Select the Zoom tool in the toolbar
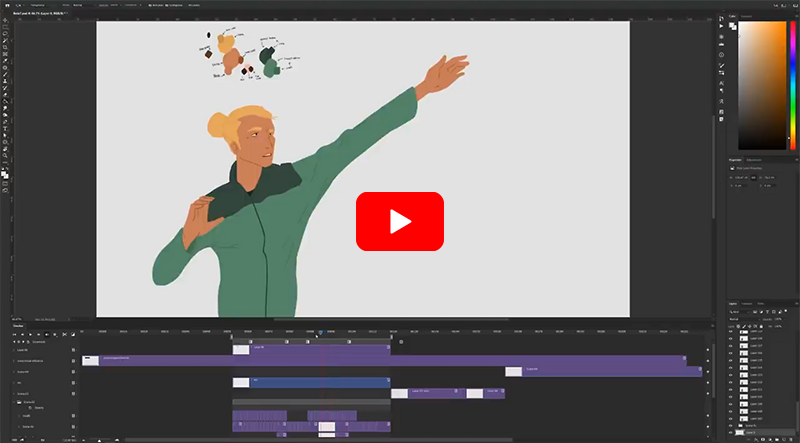The height and width of the screenshot is (443, 800). (x=5, y=155)
